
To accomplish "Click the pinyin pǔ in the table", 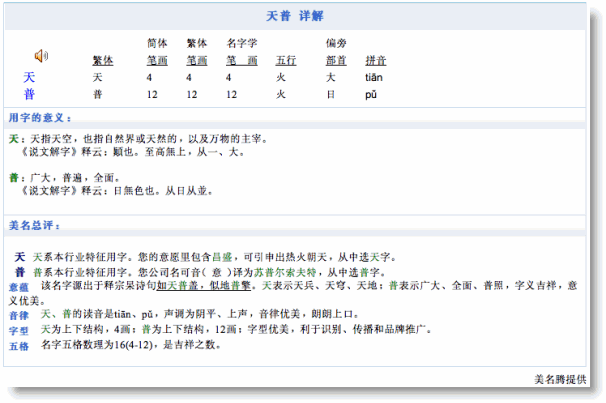I will tap(370, 94).
